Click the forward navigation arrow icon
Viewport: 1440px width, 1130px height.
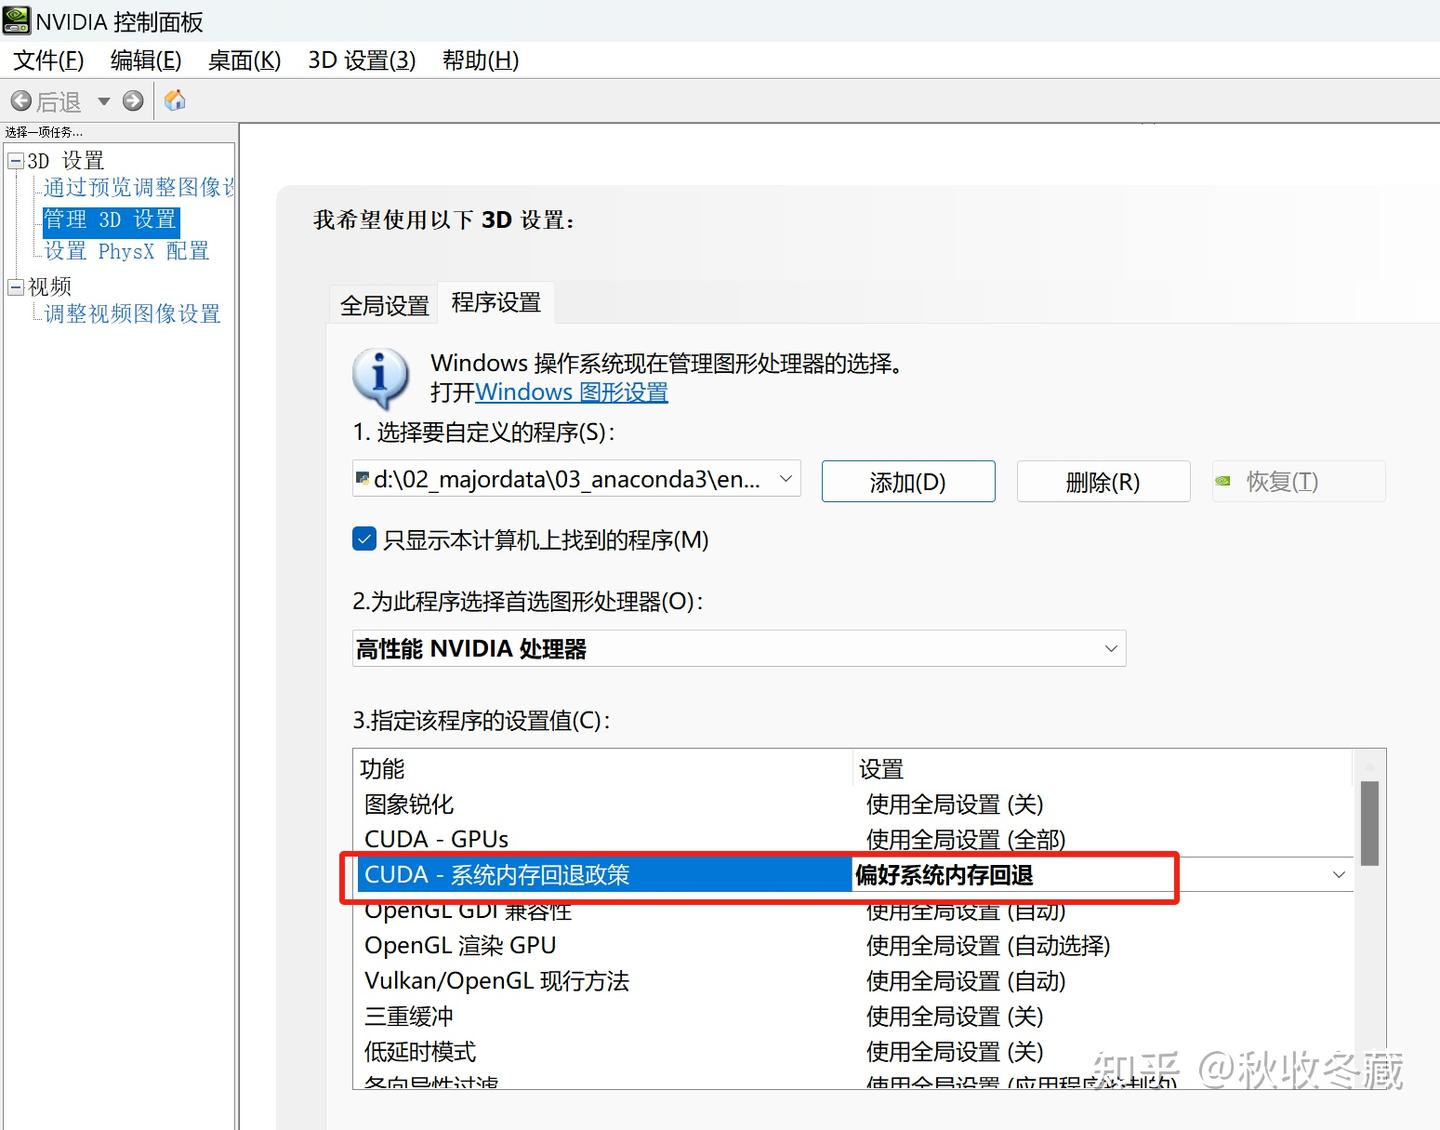click(x=133, y=100)
